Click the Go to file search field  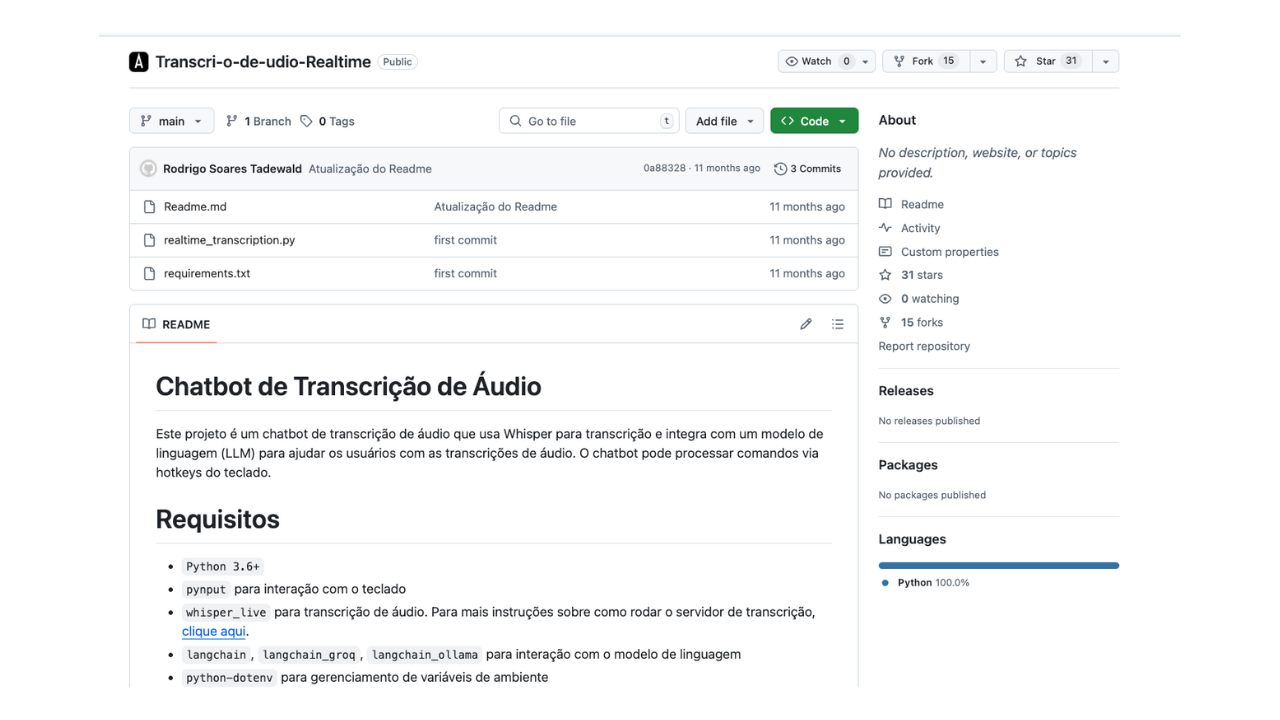(588, 121)
